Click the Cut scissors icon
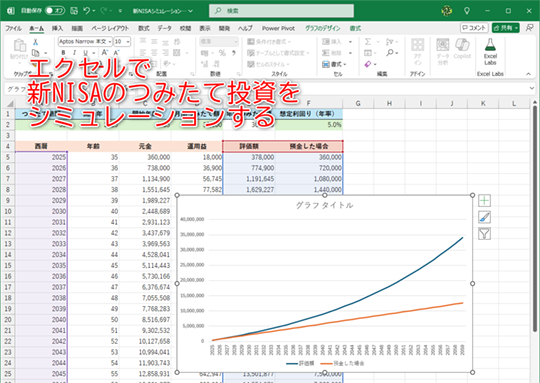The width and height of the screenshot is (540, 383). pos(35,42)
